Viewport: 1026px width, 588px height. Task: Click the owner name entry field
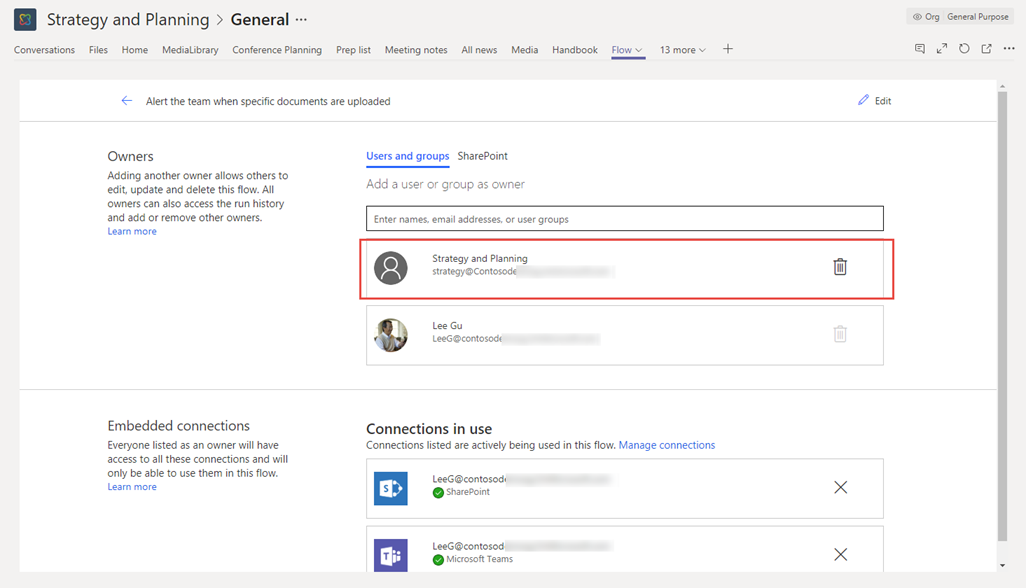tap(624, 219)
